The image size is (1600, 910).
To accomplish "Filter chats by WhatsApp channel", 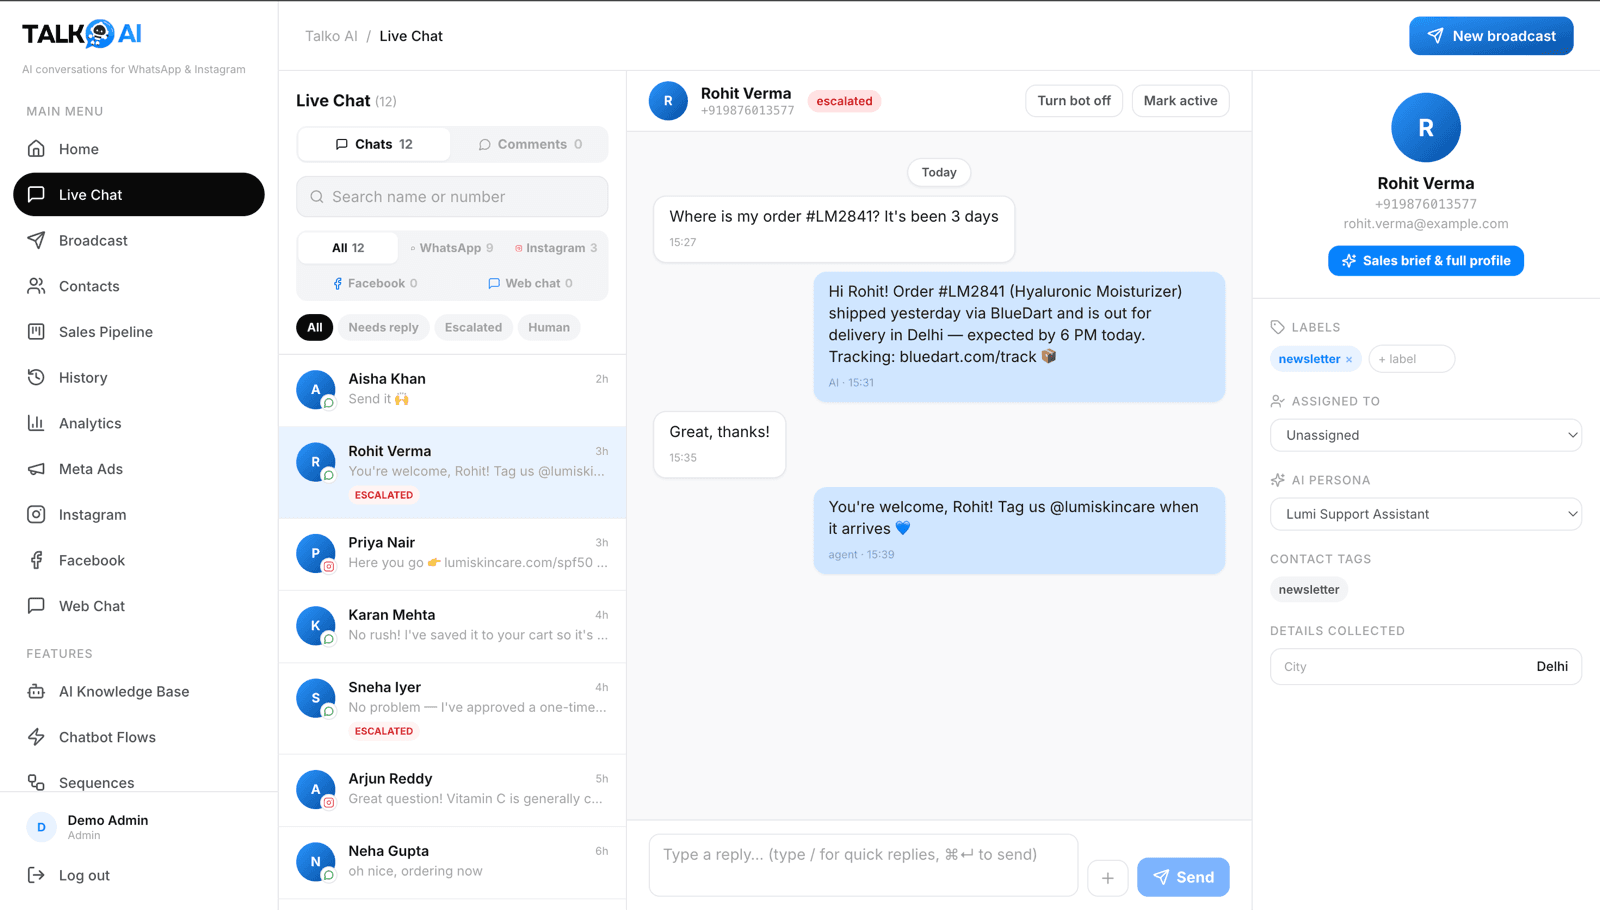I will tap(451, 248).
